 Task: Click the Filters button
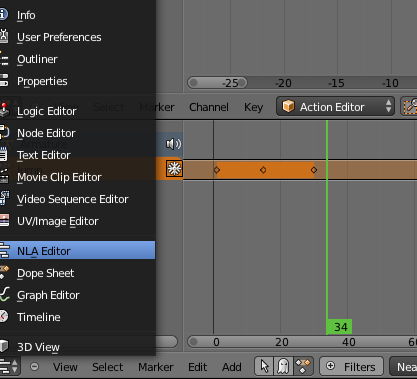tap(352, 366)
